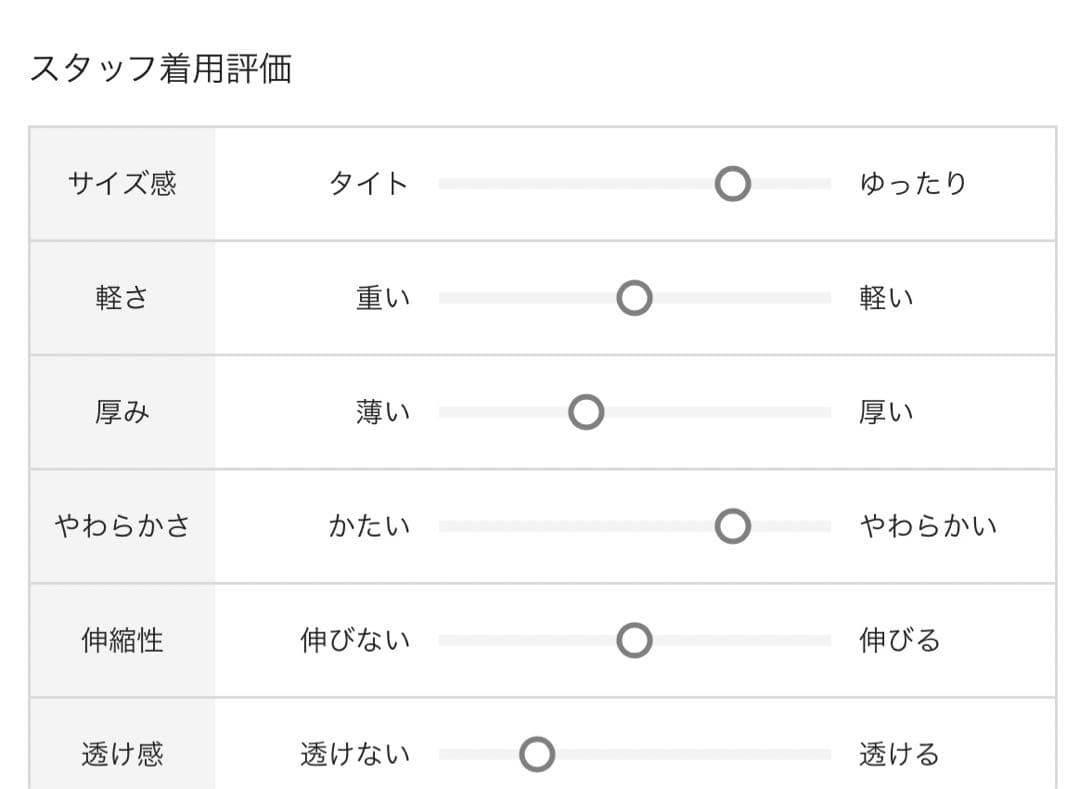Screen dimensions: 1080x789
Task: Select the ゆったり label
Action: (914, 183)
